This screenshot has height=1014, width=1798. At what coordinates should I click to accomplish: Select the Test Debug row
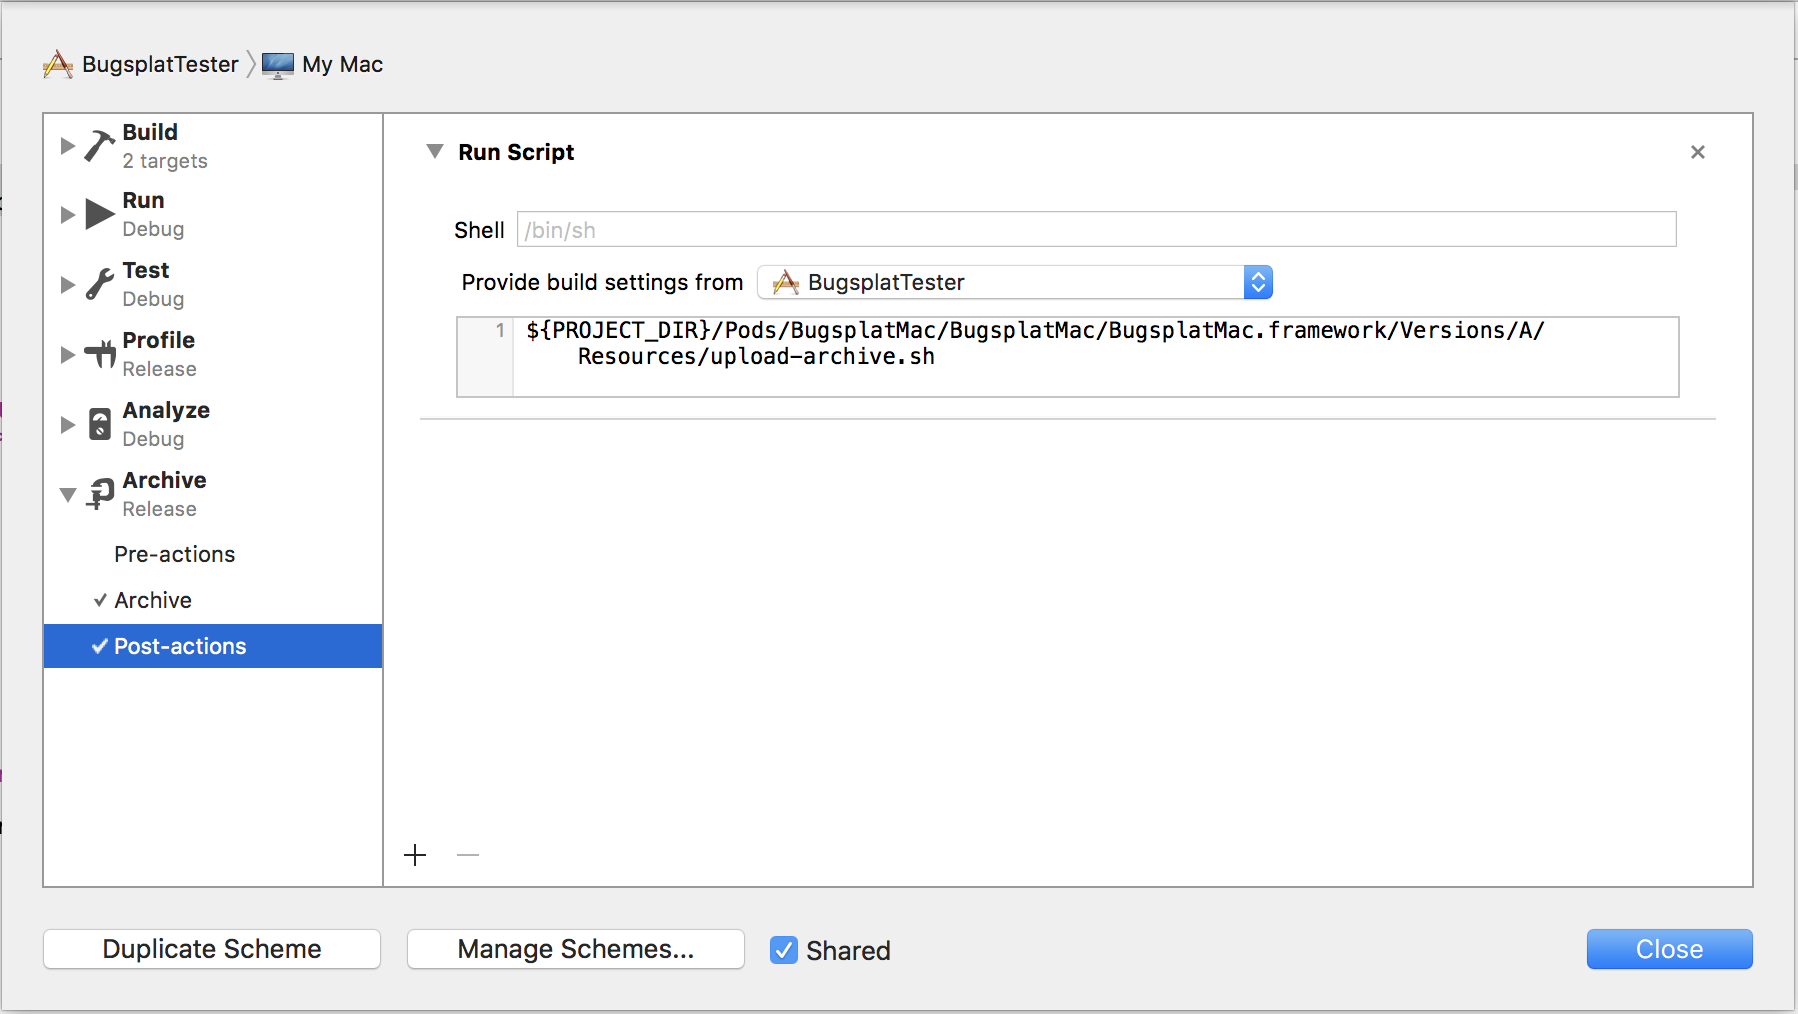(213, 285)
